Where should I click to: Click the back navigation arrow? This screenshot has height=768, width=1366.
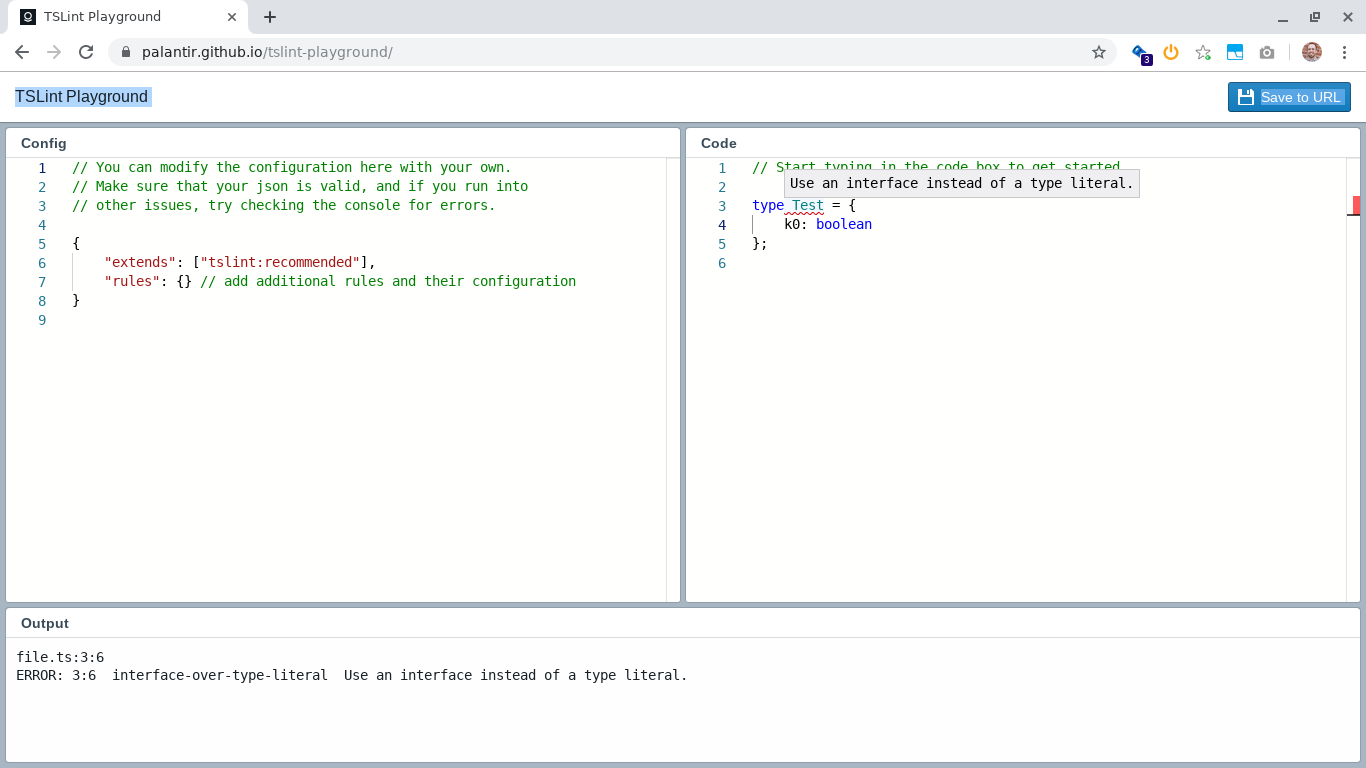pyautogui.click(x=21, y=52)
